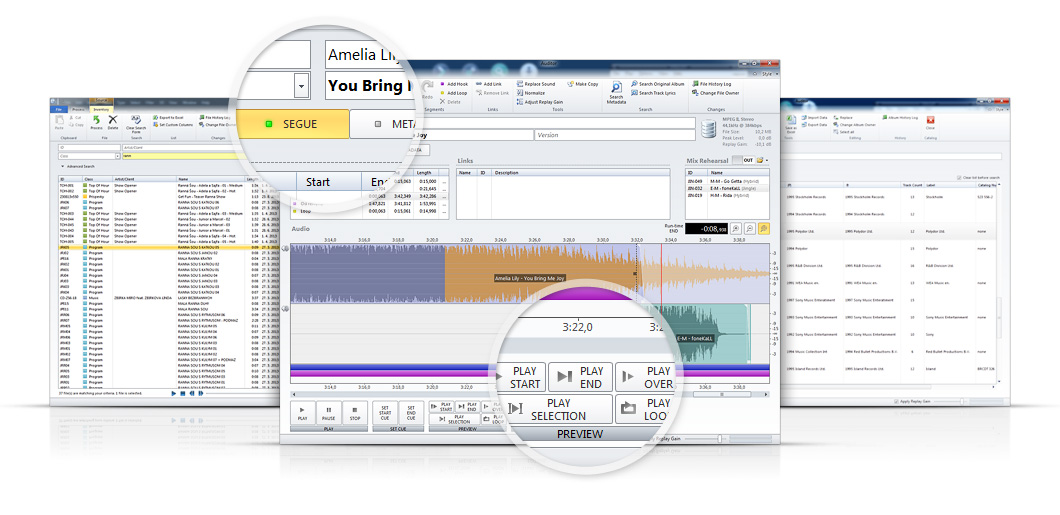Viewport: 1060px width, 515px height.
Task: Click Export to Excel in Inventory window
Action: tap(168, 118)
